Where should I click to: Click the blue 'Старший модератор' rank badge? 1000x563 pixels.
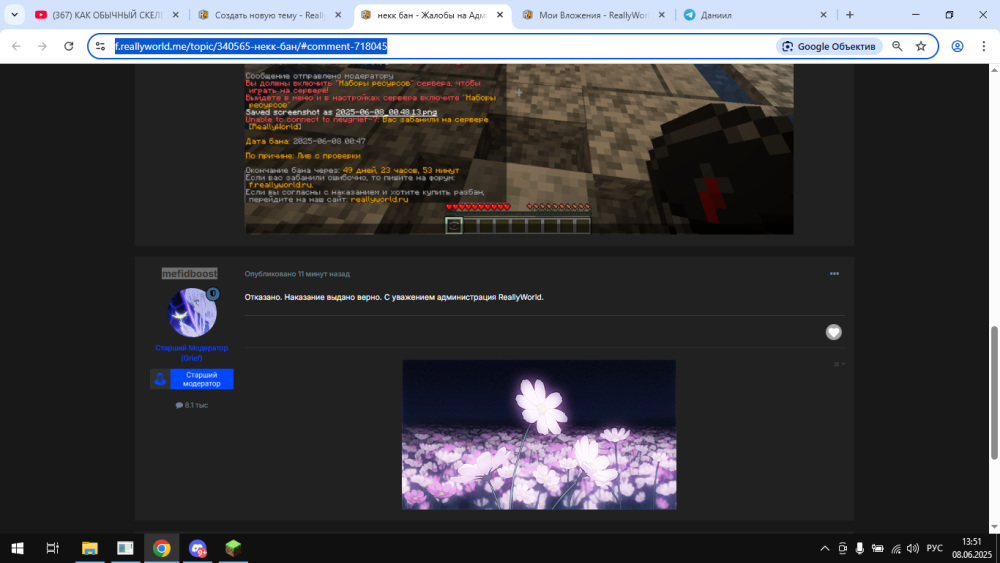click(x=191, y=379)
